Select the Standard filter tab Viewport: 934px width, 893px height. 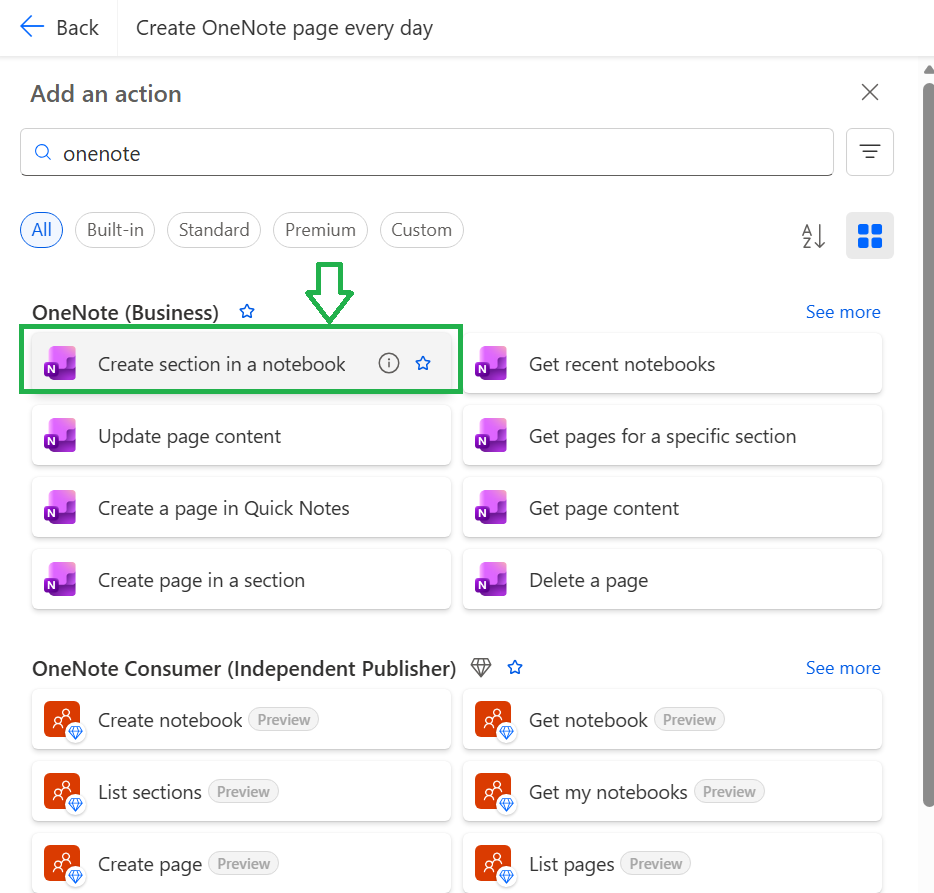[214, 230]
